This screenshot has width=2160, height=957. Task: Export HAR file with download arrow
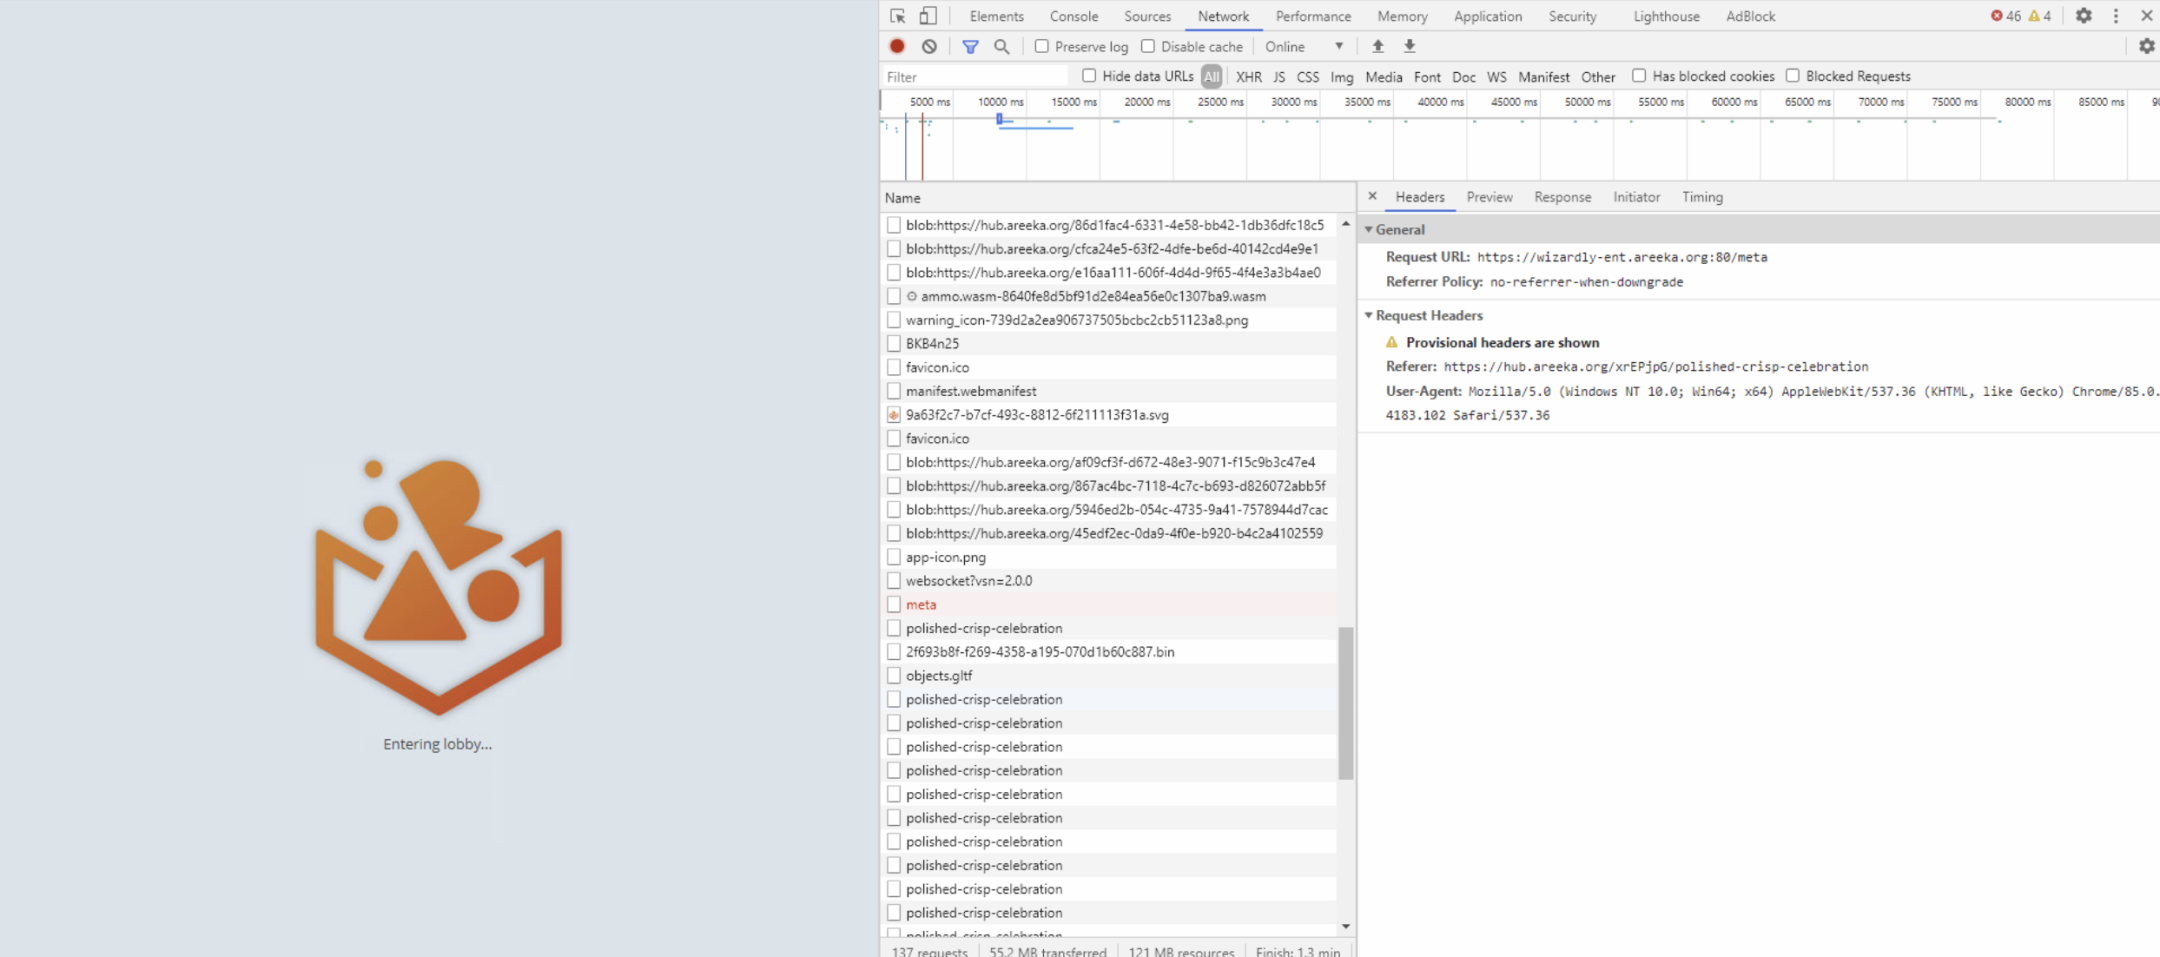pos(1409,46)
